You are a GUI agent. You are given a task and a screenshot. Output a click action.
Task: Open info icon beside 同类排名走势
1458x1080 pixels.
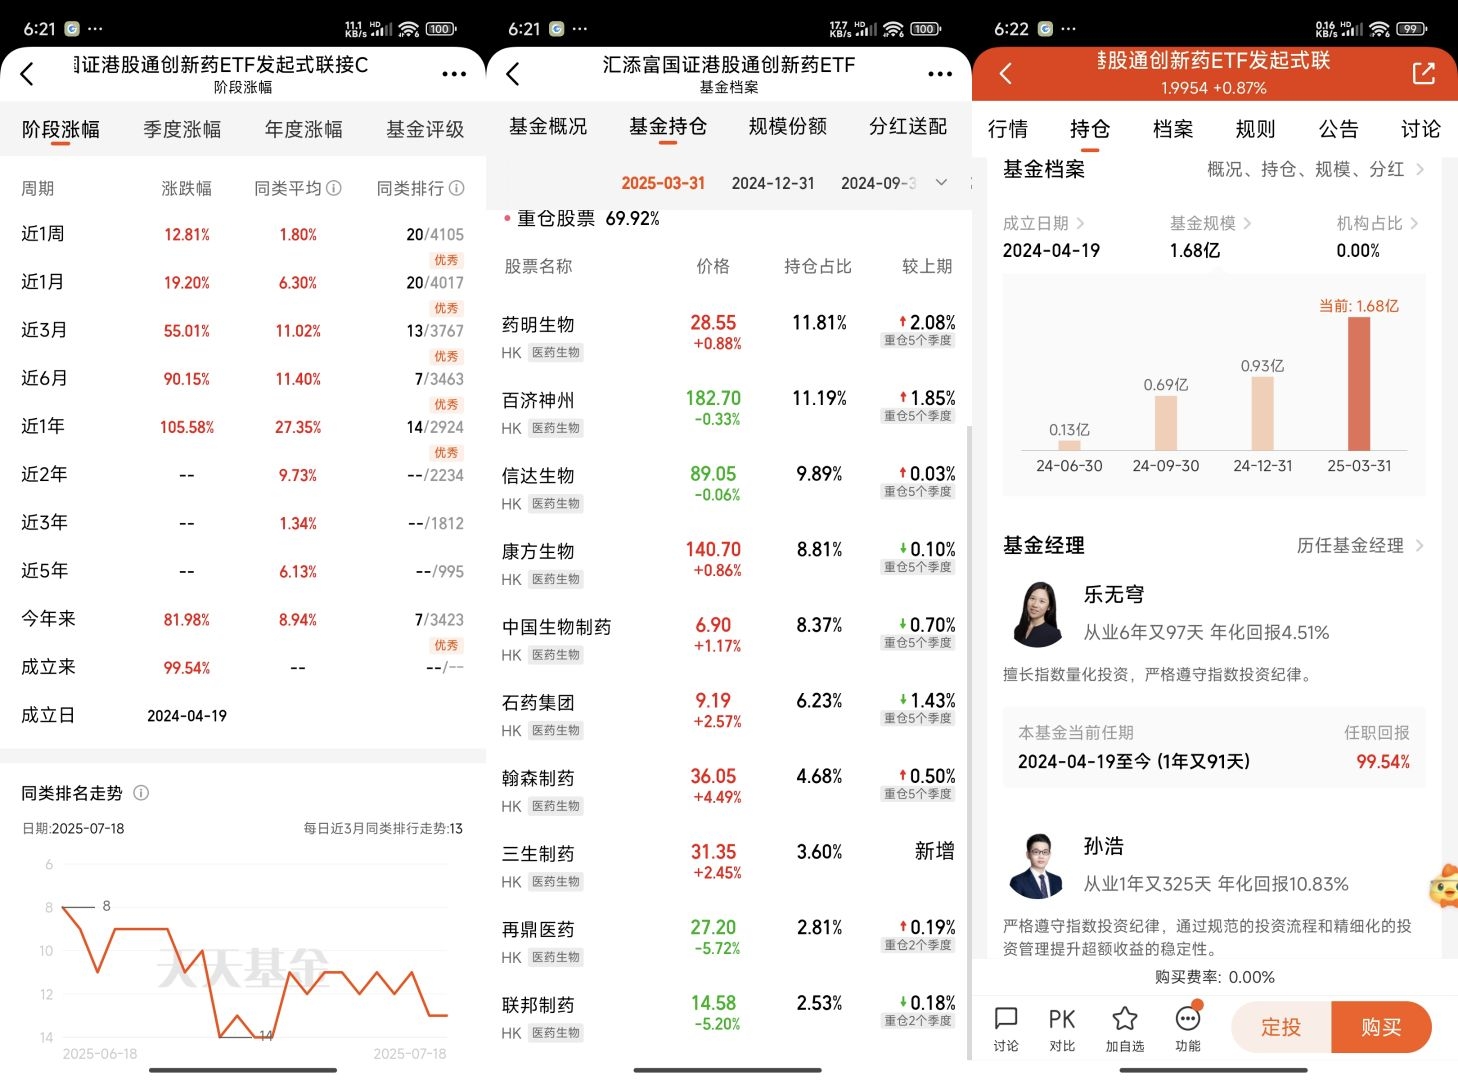[x=141, y=793]
